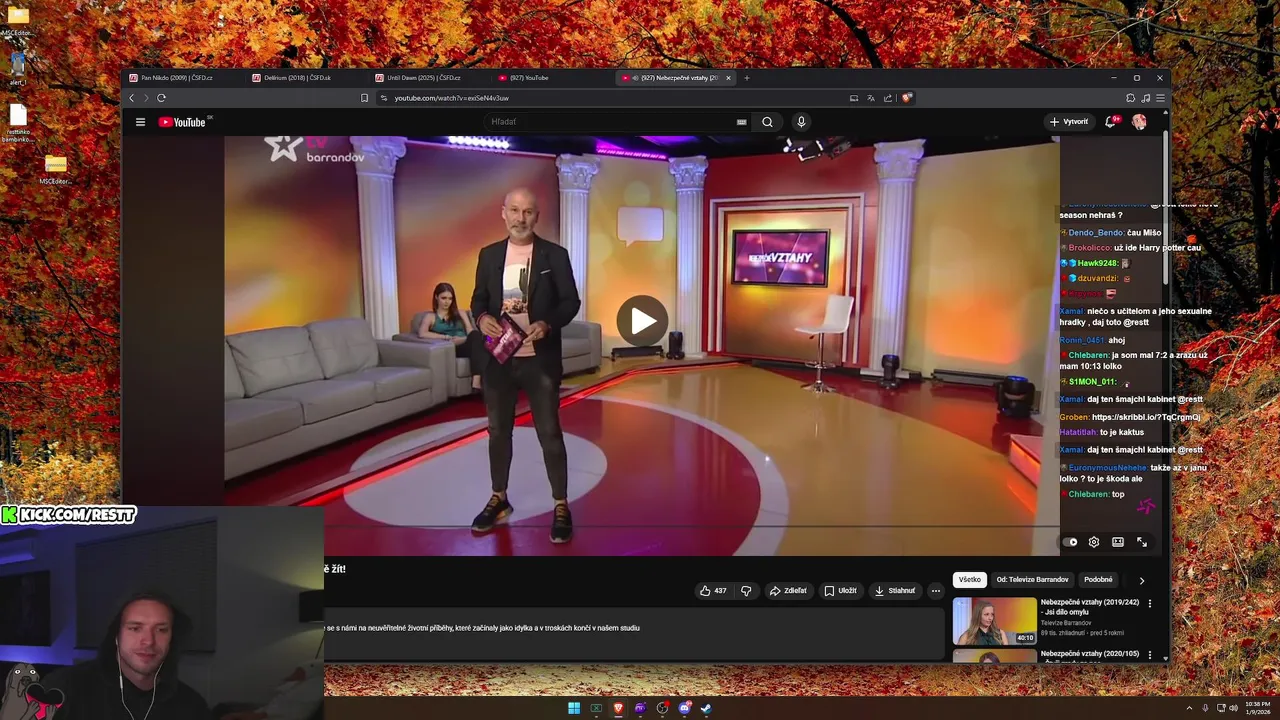Viewport: 1280px width, 720px height.
Task: Bookmark this page in the address bar
Action: point(365,98)
